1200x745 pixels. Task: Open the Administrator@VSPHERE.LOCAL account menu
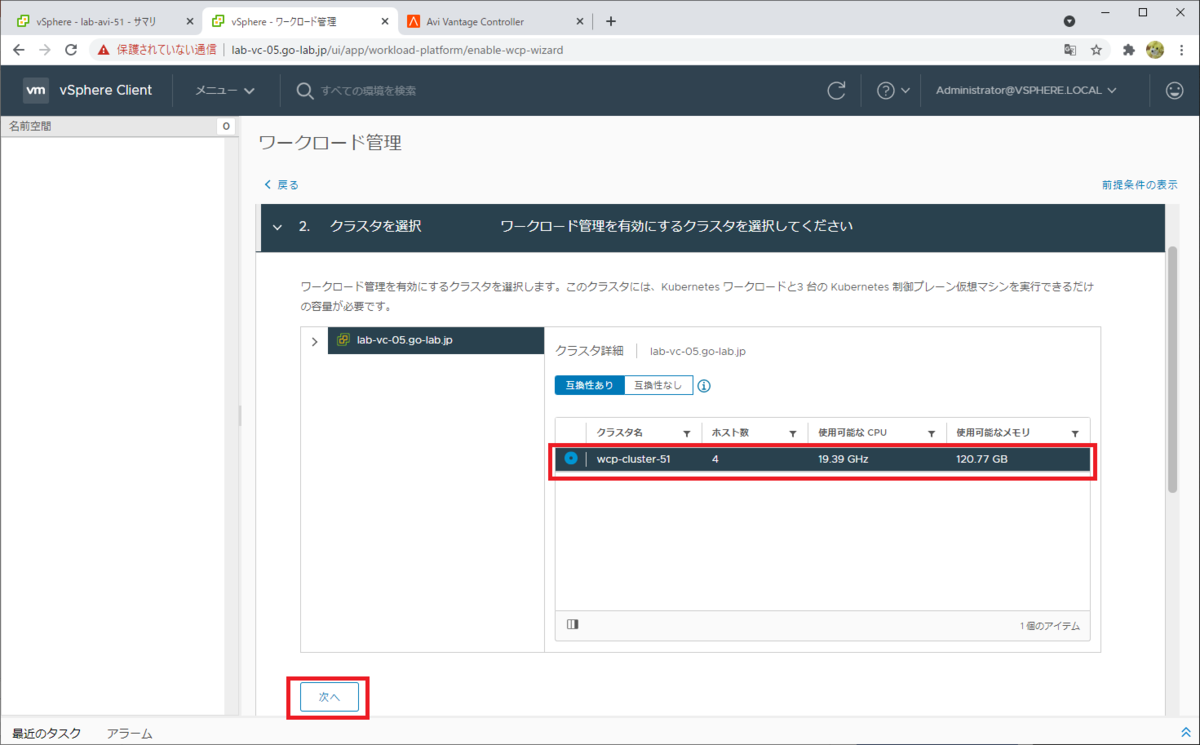click(x=1024, y=90)
